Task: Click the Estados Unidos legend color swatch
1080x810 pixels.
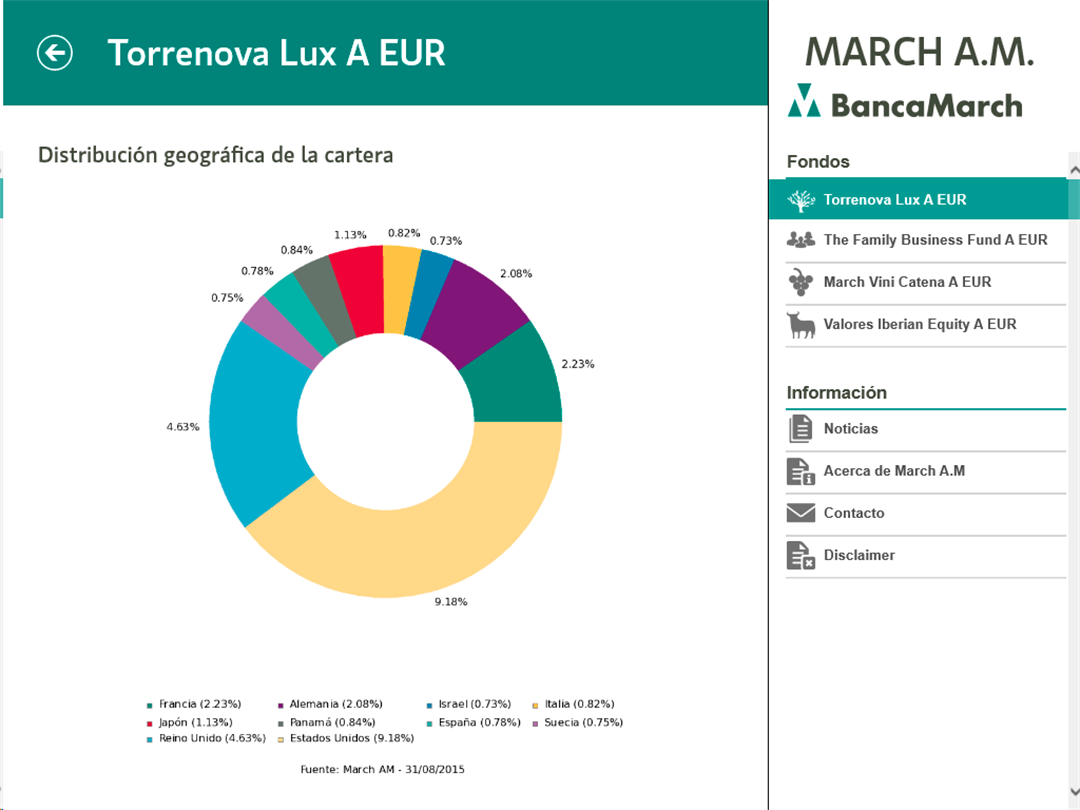Action: coord(280,740)
